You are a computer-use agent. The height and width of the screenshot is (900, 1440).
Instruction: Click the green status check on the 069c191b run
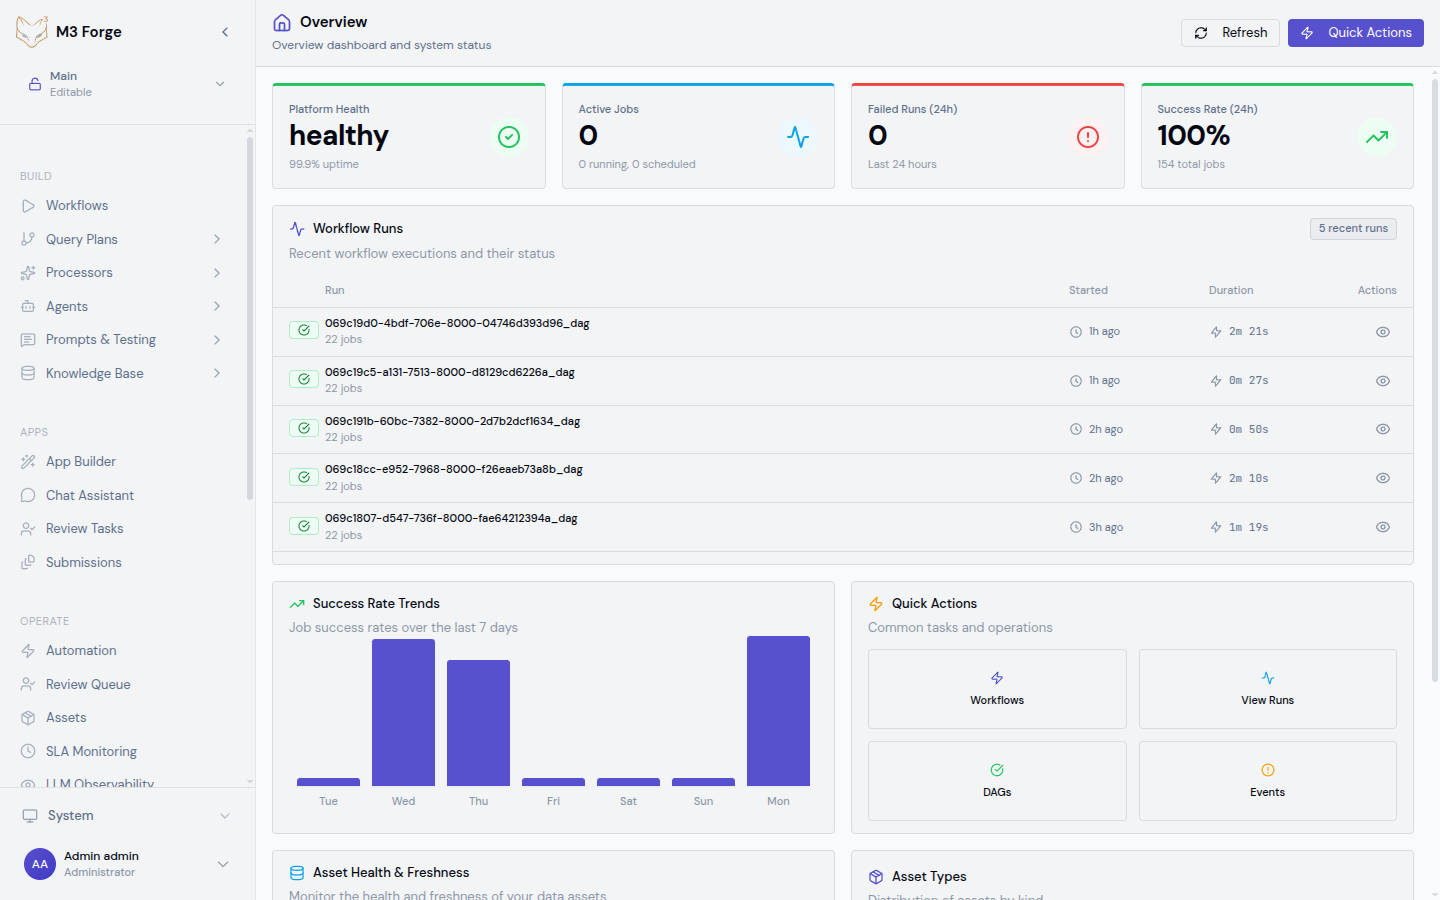pos(304,427)
